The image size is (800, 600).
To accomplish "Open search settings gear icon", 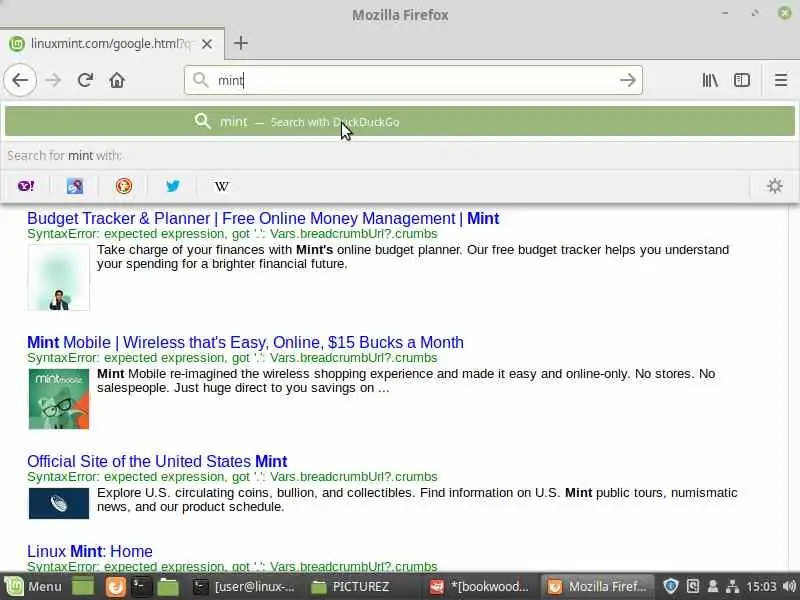I will pyautogui.click(x=774, y=186).
